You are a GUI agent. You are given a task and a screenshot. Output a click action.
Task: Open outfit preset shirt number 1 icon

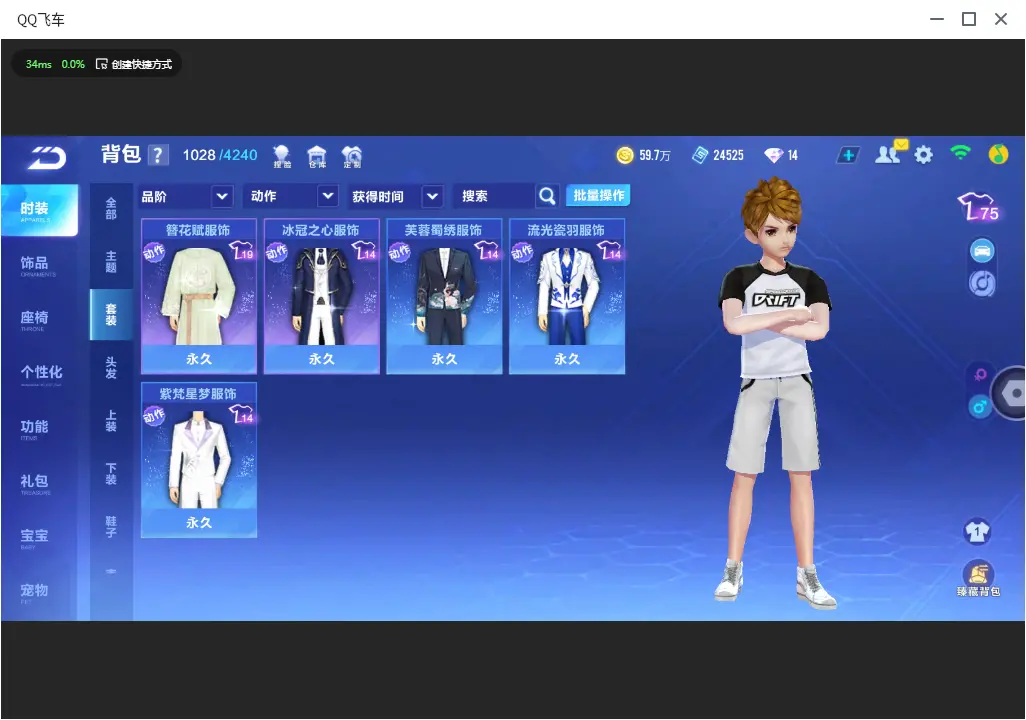[x=978, y=531]
